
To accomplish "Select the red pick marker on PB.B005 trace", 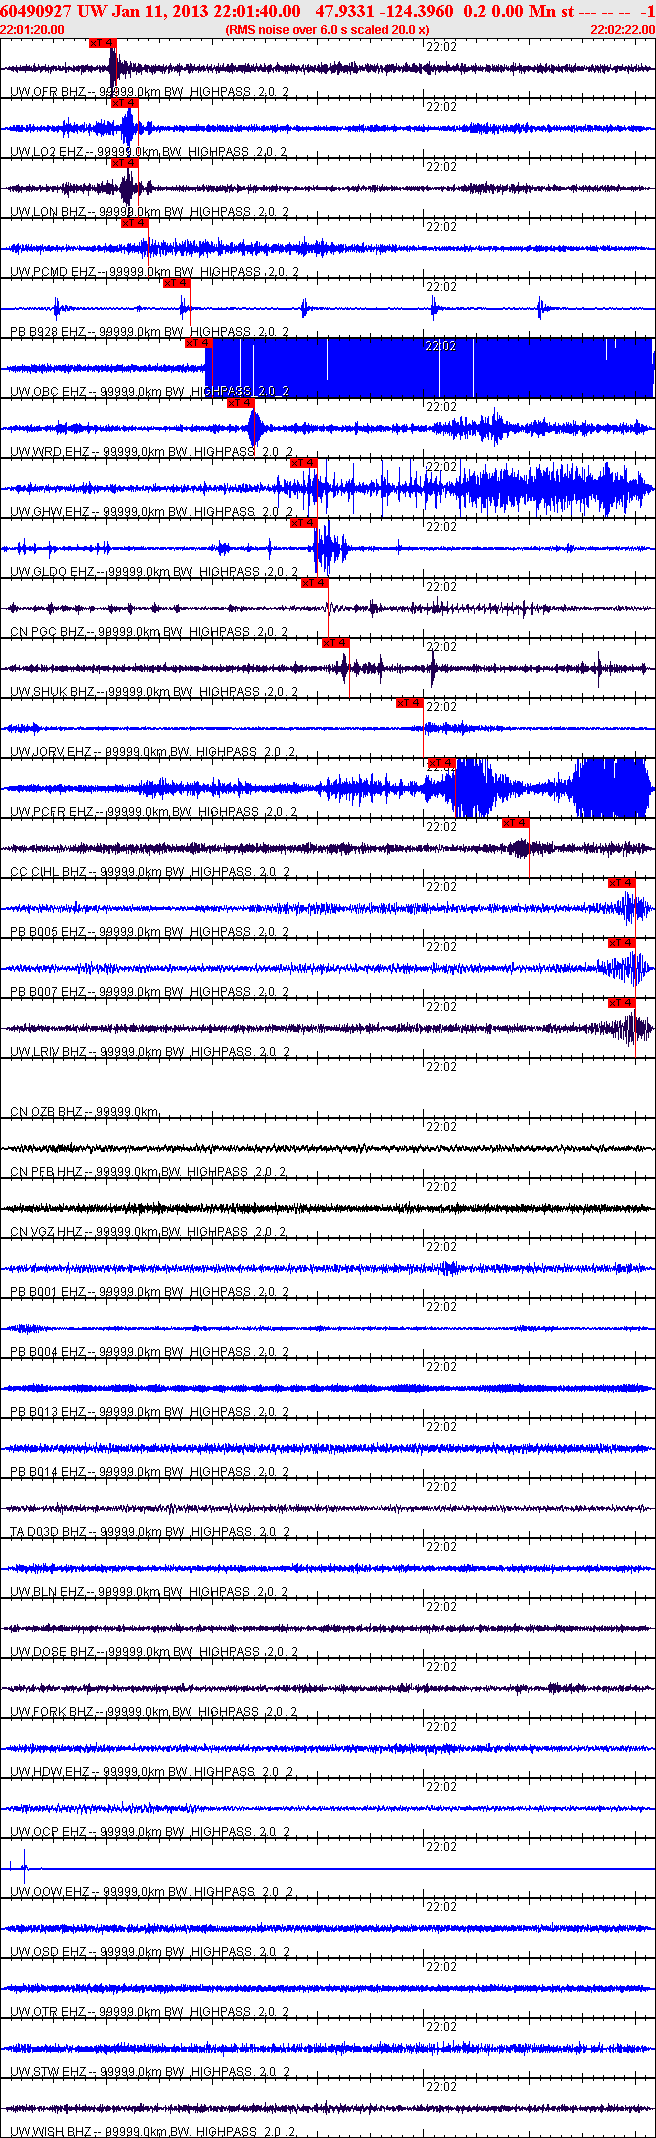I will click(x=621, y=883).
